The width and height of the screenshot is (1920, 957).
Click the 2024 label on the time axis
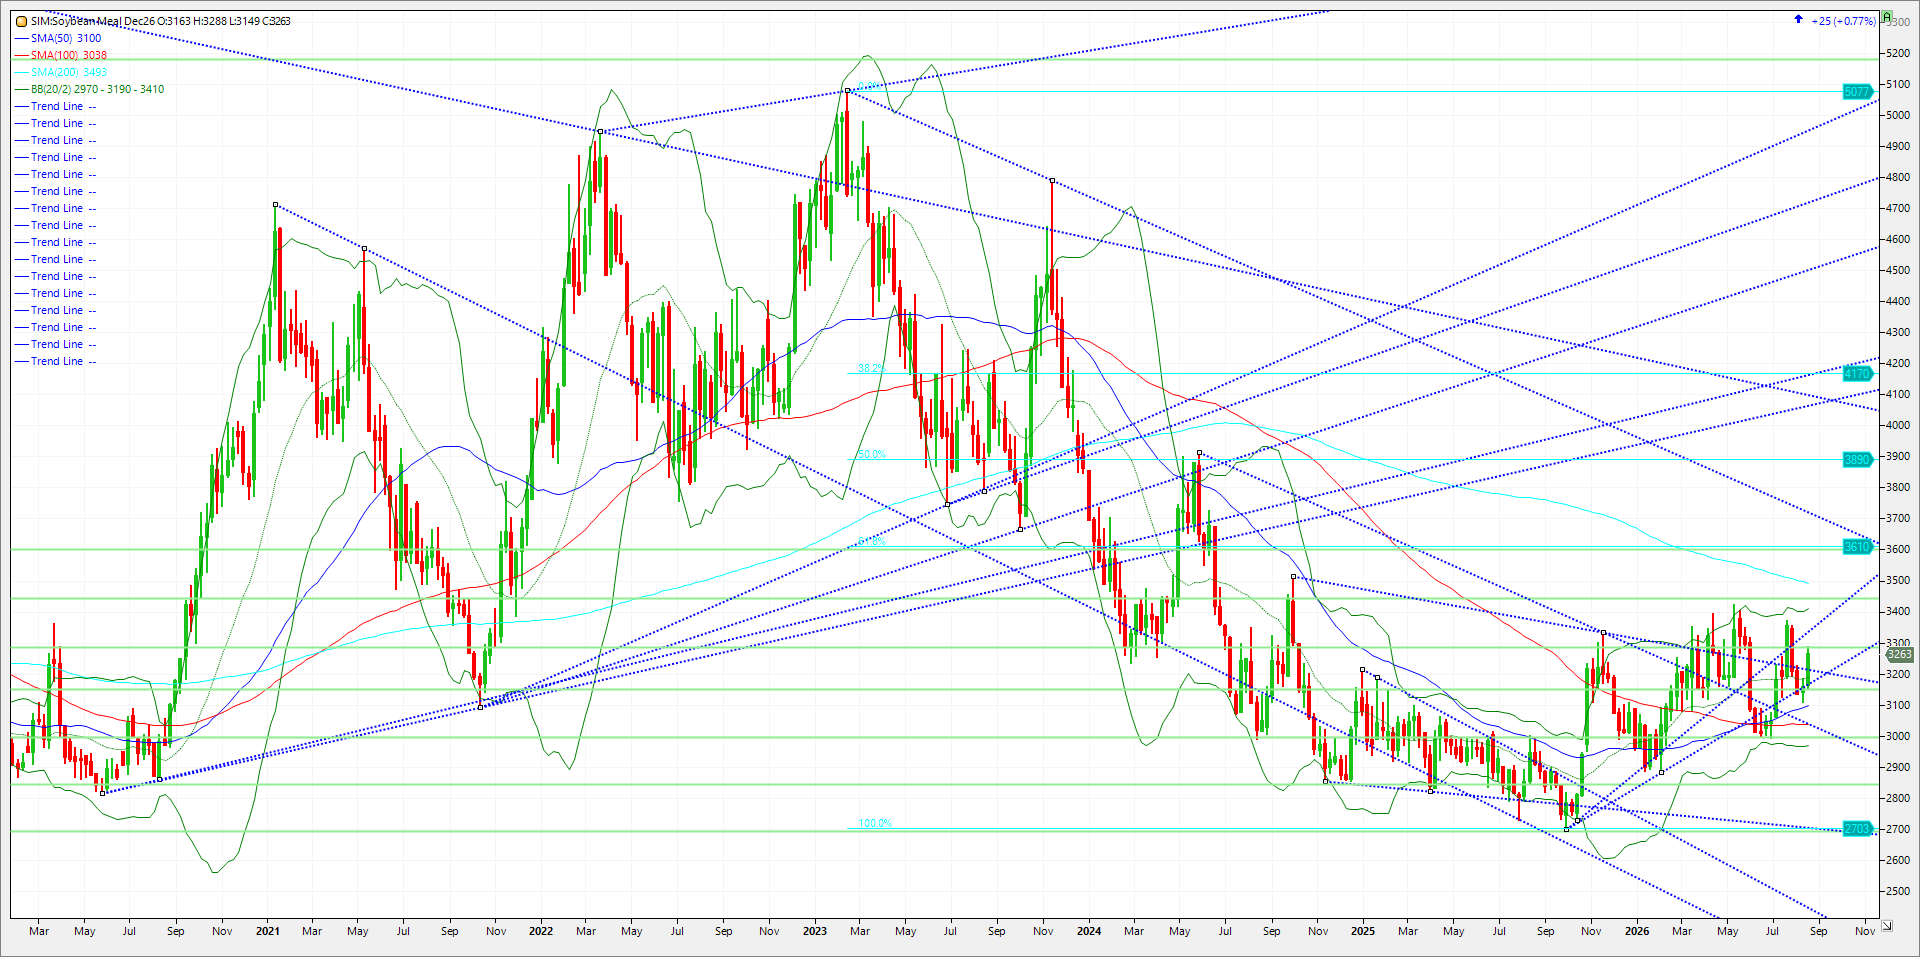1089,931
